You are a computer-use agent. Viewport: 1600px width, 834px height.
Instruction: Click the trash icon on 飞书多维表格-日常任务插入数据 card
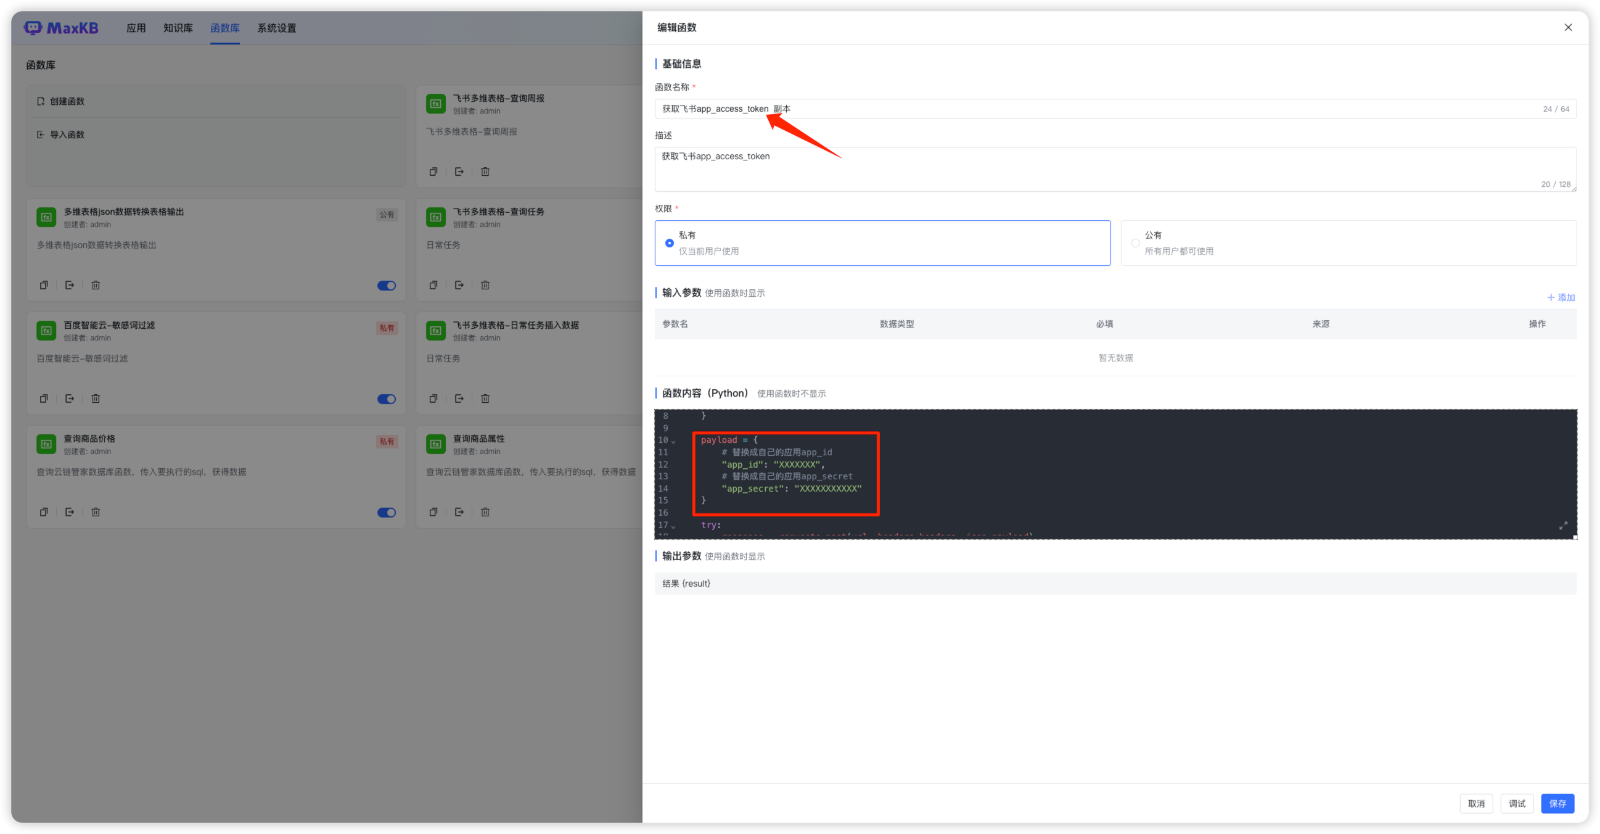(x=485, y=399)
